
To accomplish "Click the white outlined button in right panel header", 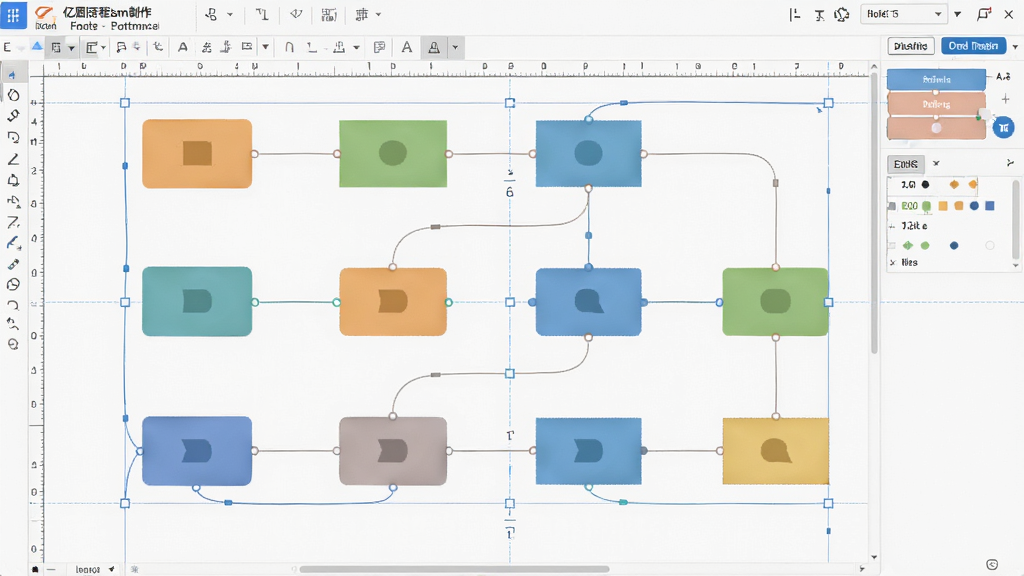I will pos(911,46).
